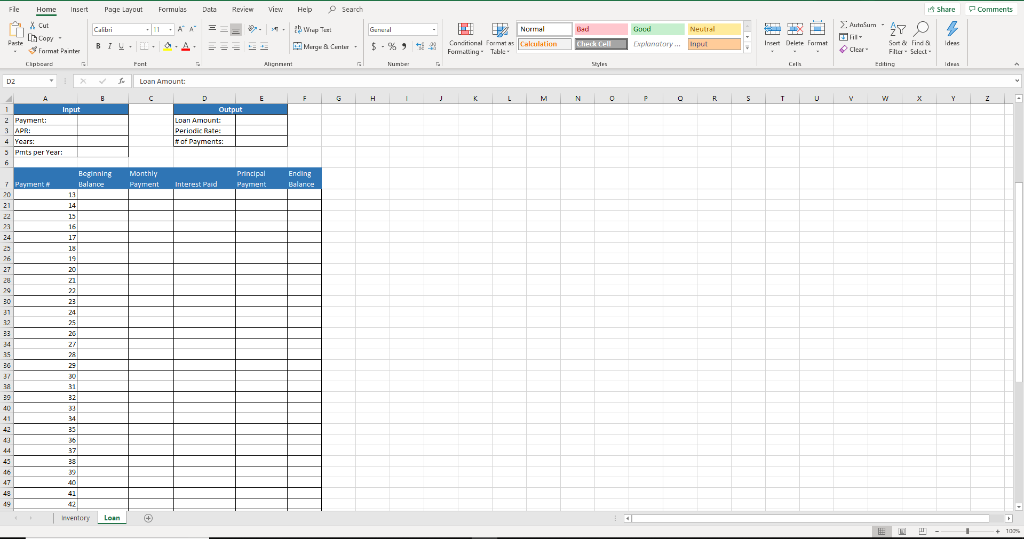Open the General number format dropdown
1024x539 pixels.
point(434,29)
